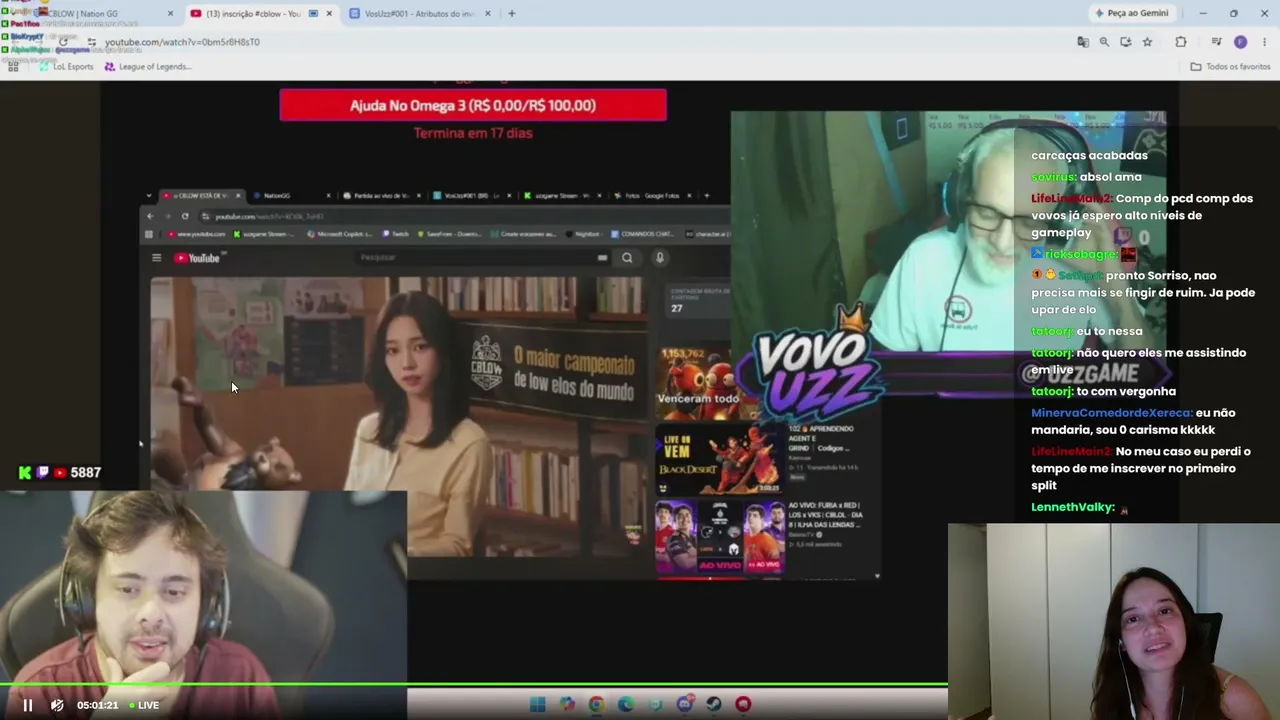Click the streamed taskbar Discord icon
The height and width of the screenshot is (720, 1280).
pos(685,704)
